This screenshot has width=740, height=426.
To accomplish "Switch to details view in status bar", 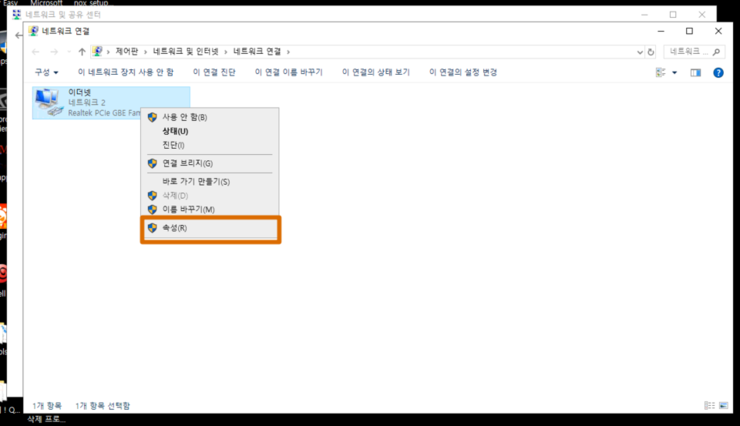I will [709, 406].
